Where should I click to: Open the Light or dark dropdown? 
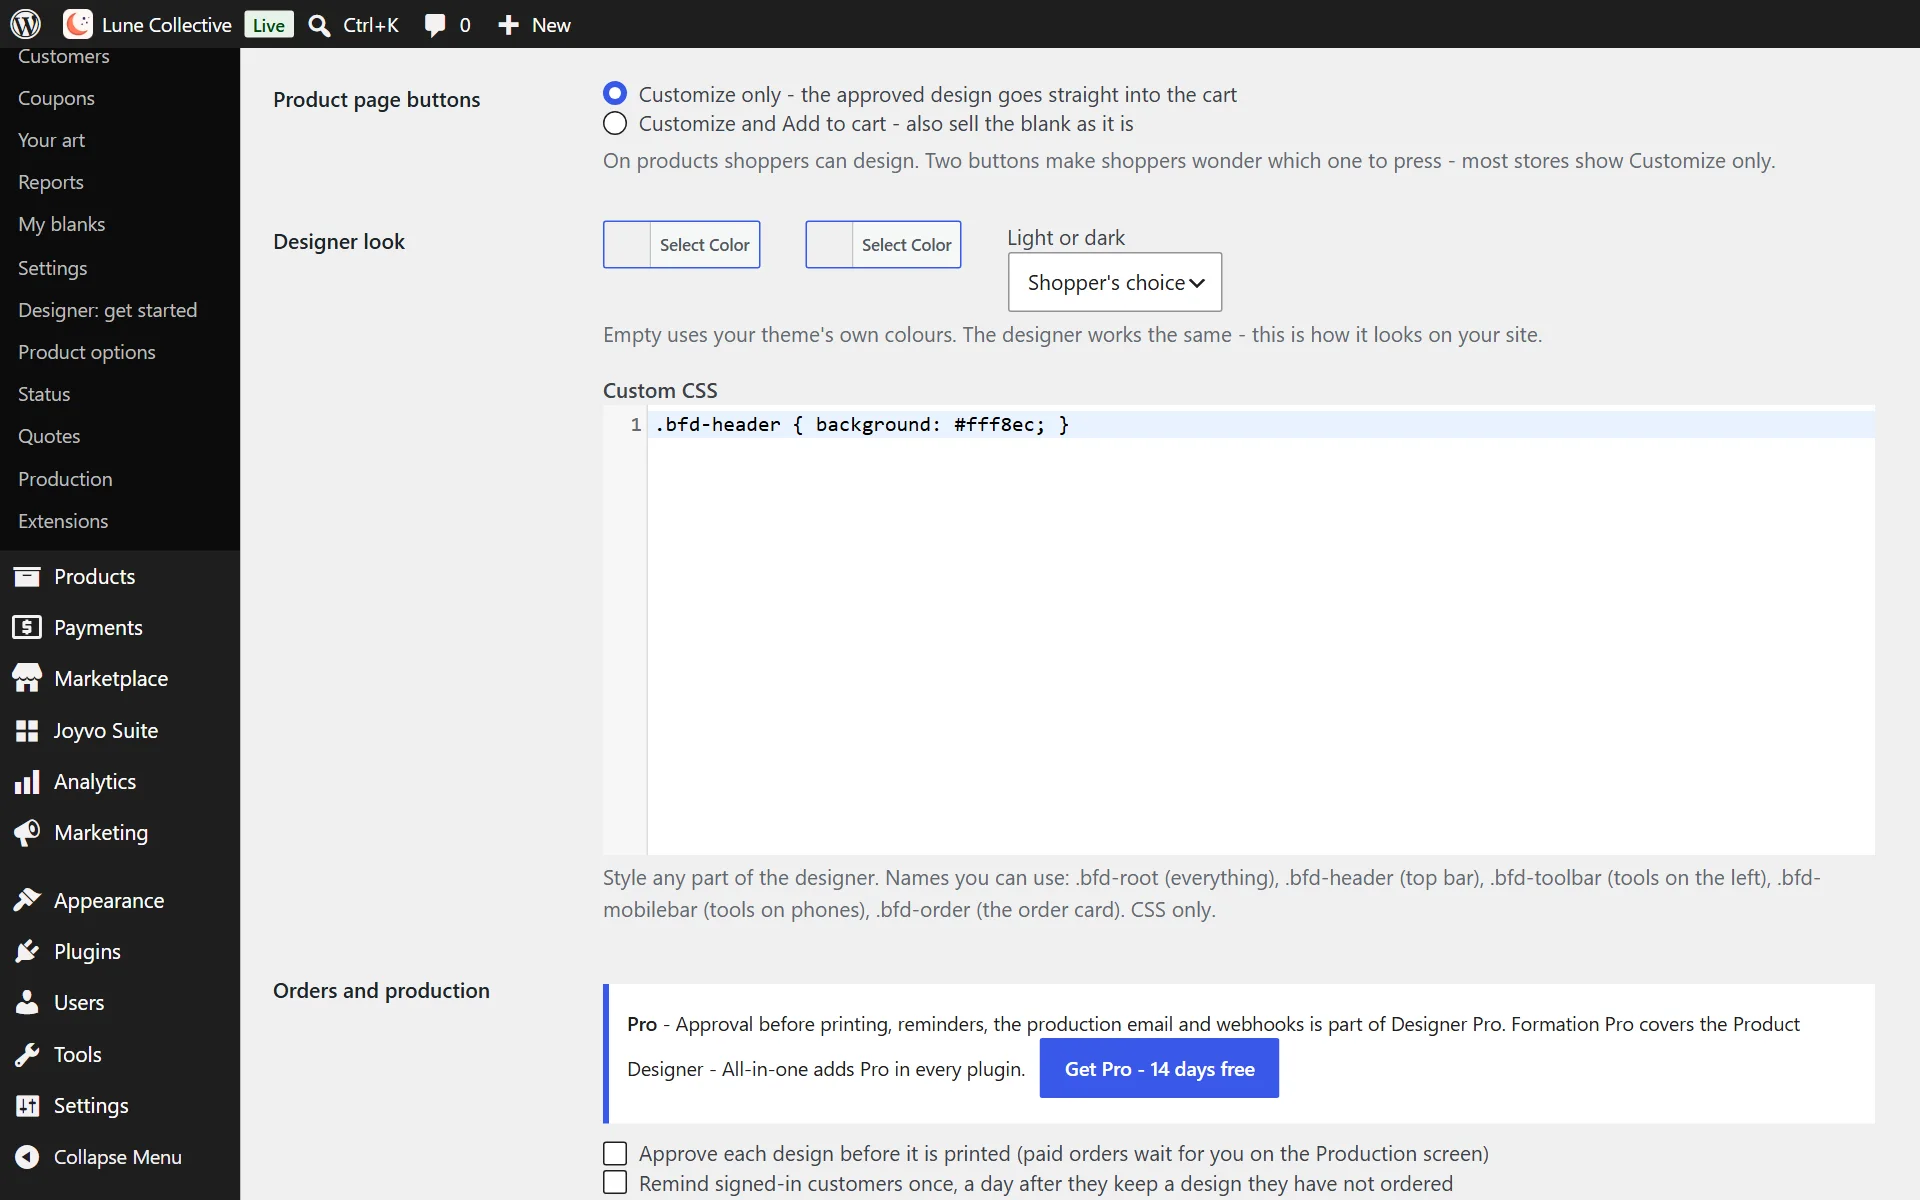coord(1114,282)
